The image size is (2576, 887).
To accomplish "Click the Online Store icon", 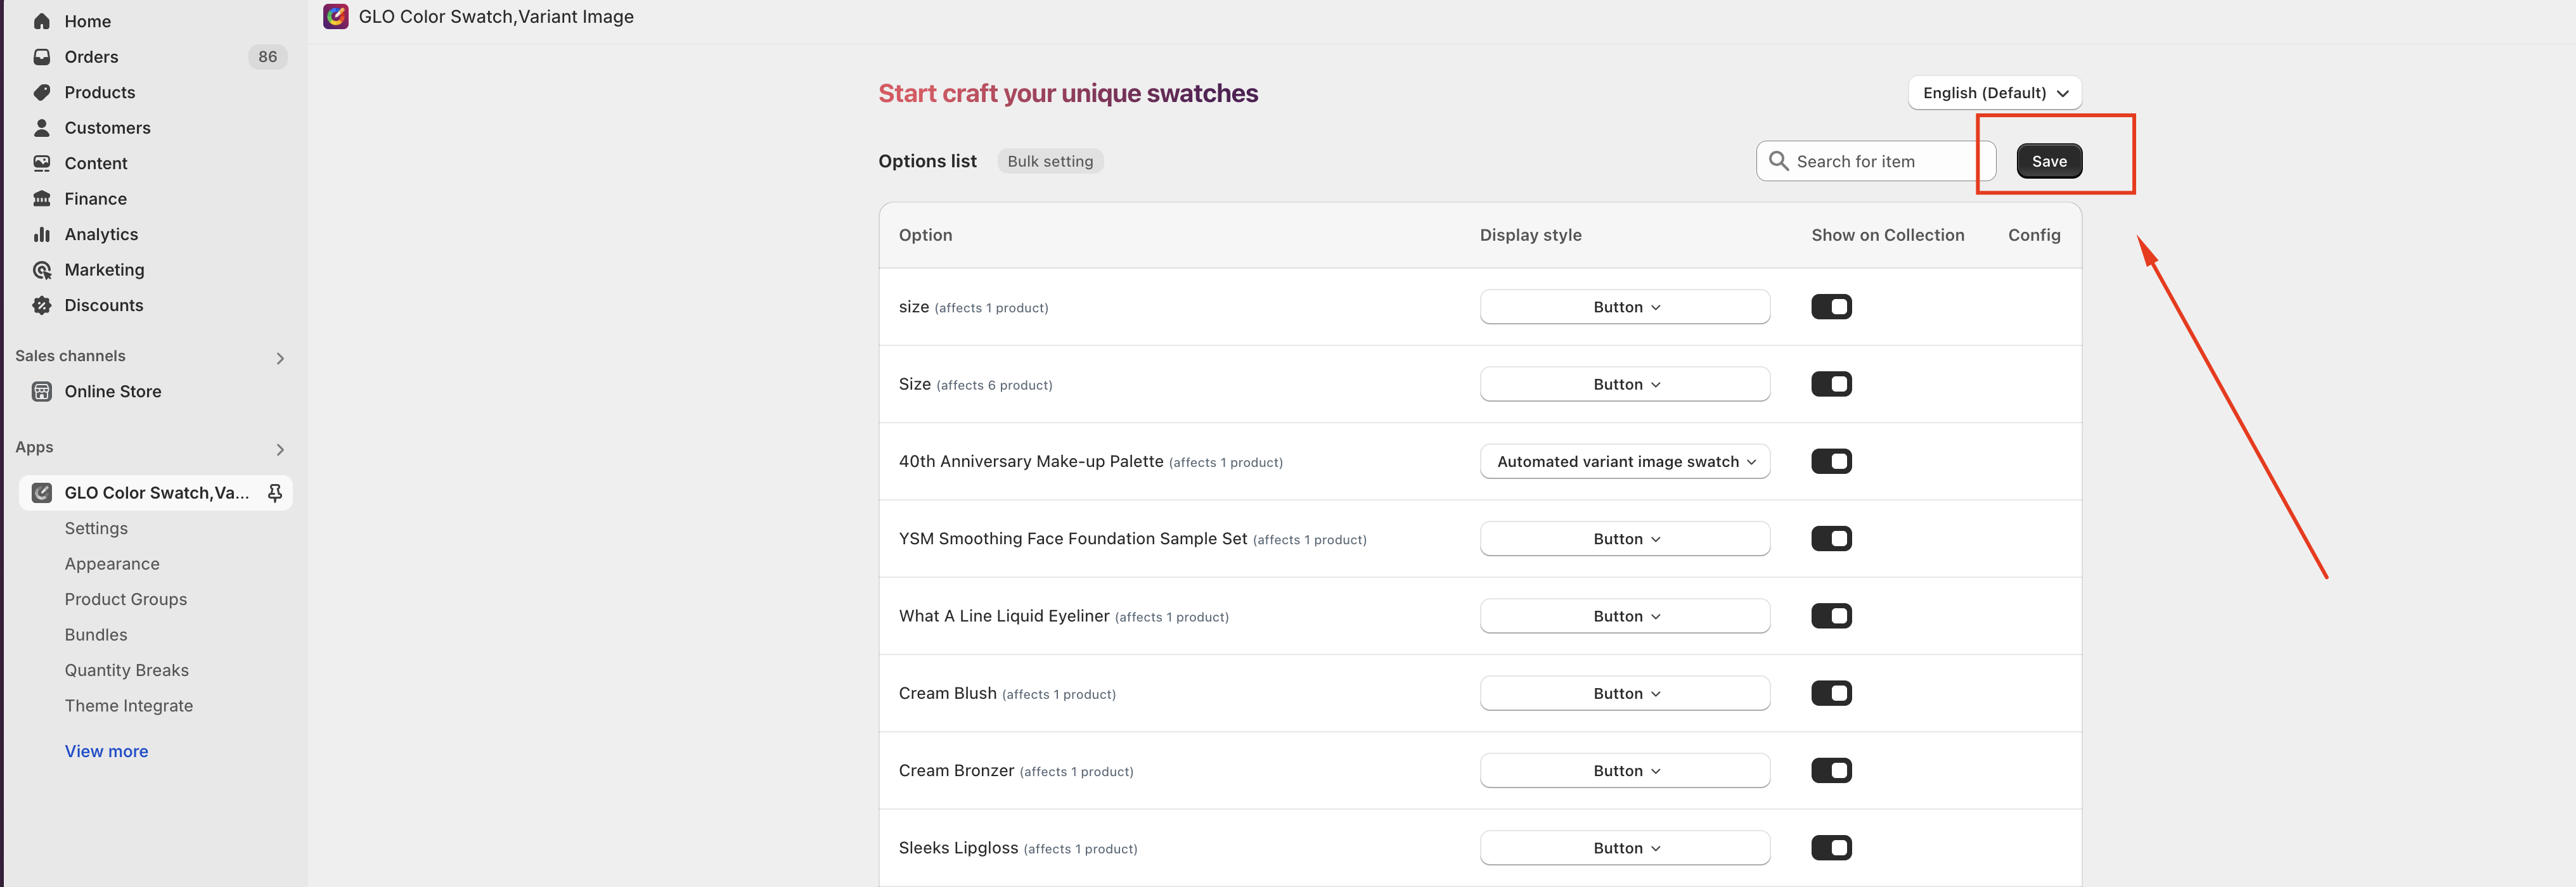I will tap(42, 391).
